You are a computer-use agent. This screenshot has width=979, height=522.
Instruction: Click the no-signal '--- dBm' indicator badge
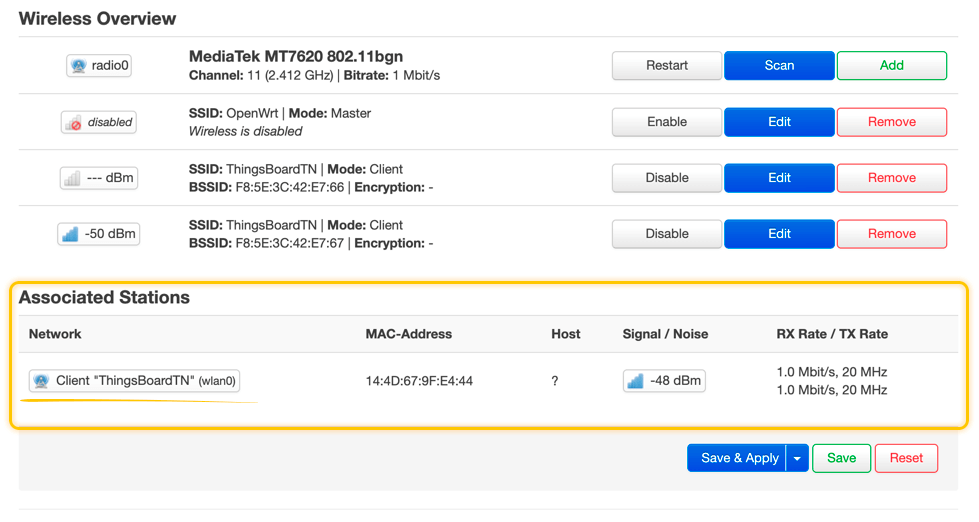click(98, 178)
